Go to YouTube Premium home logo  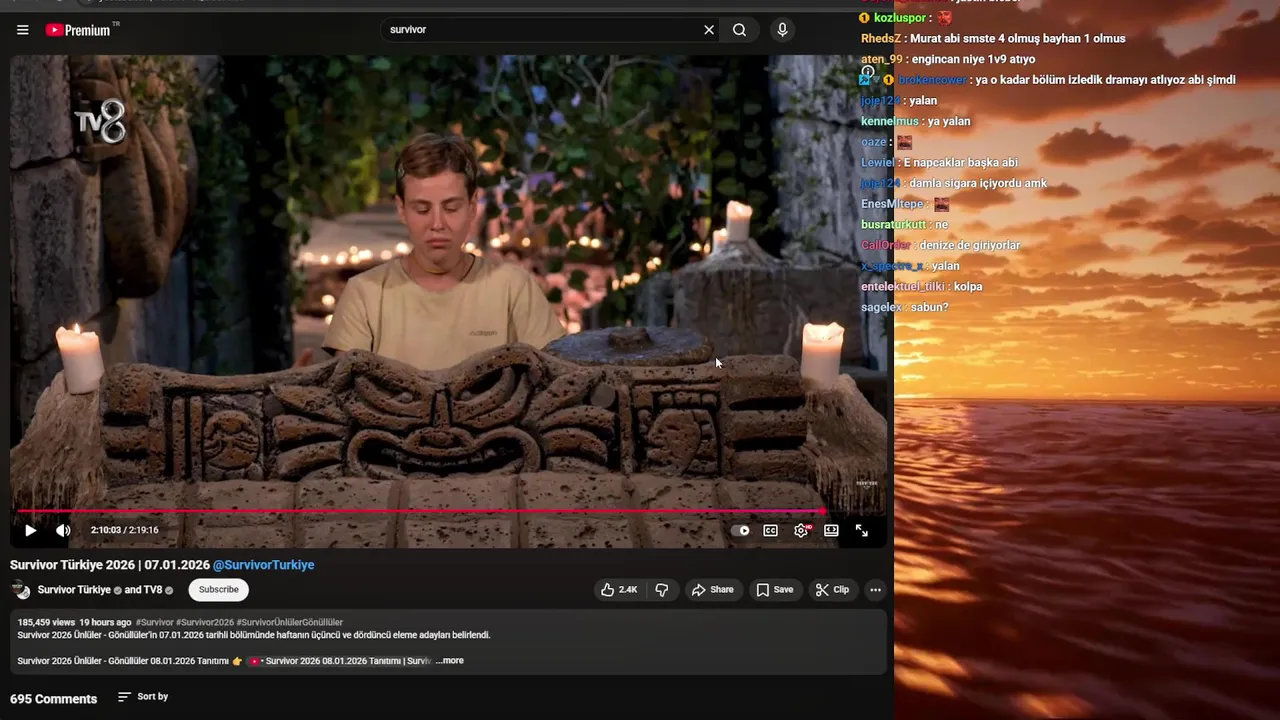pyautogui.click(x=82, y=30)
